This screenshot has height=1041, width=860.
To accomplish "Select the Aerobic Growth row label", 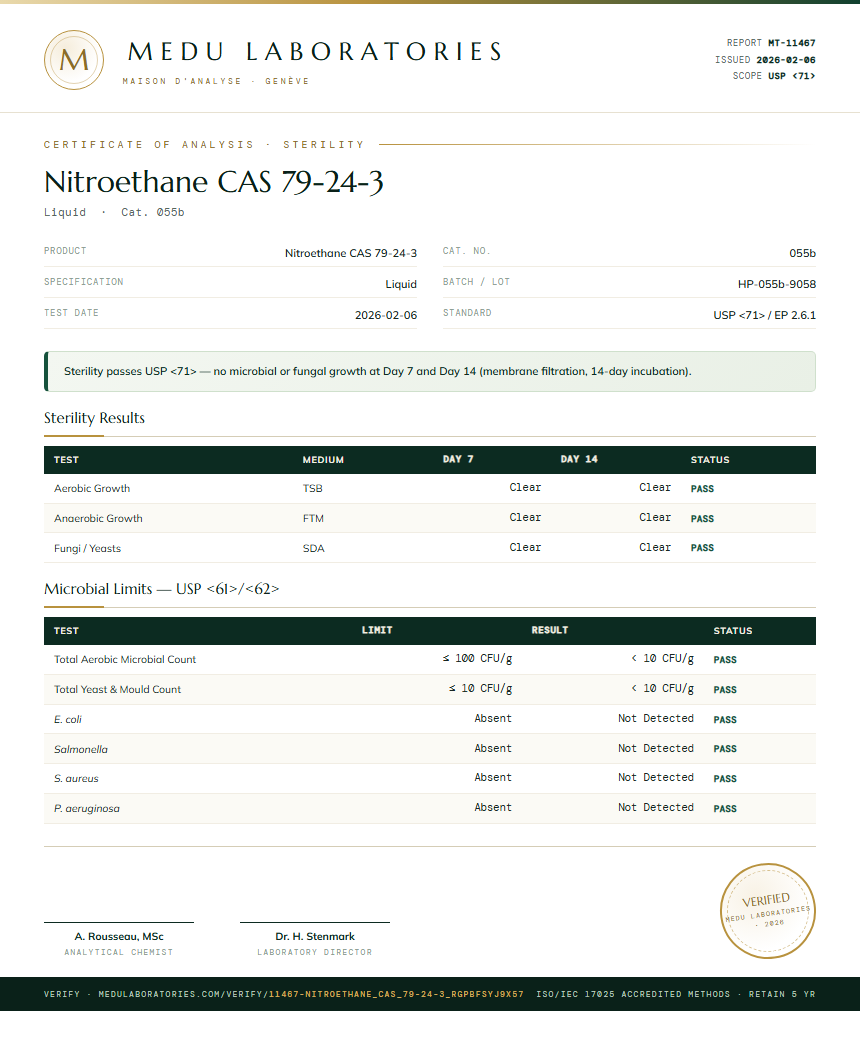I will 92,489.
